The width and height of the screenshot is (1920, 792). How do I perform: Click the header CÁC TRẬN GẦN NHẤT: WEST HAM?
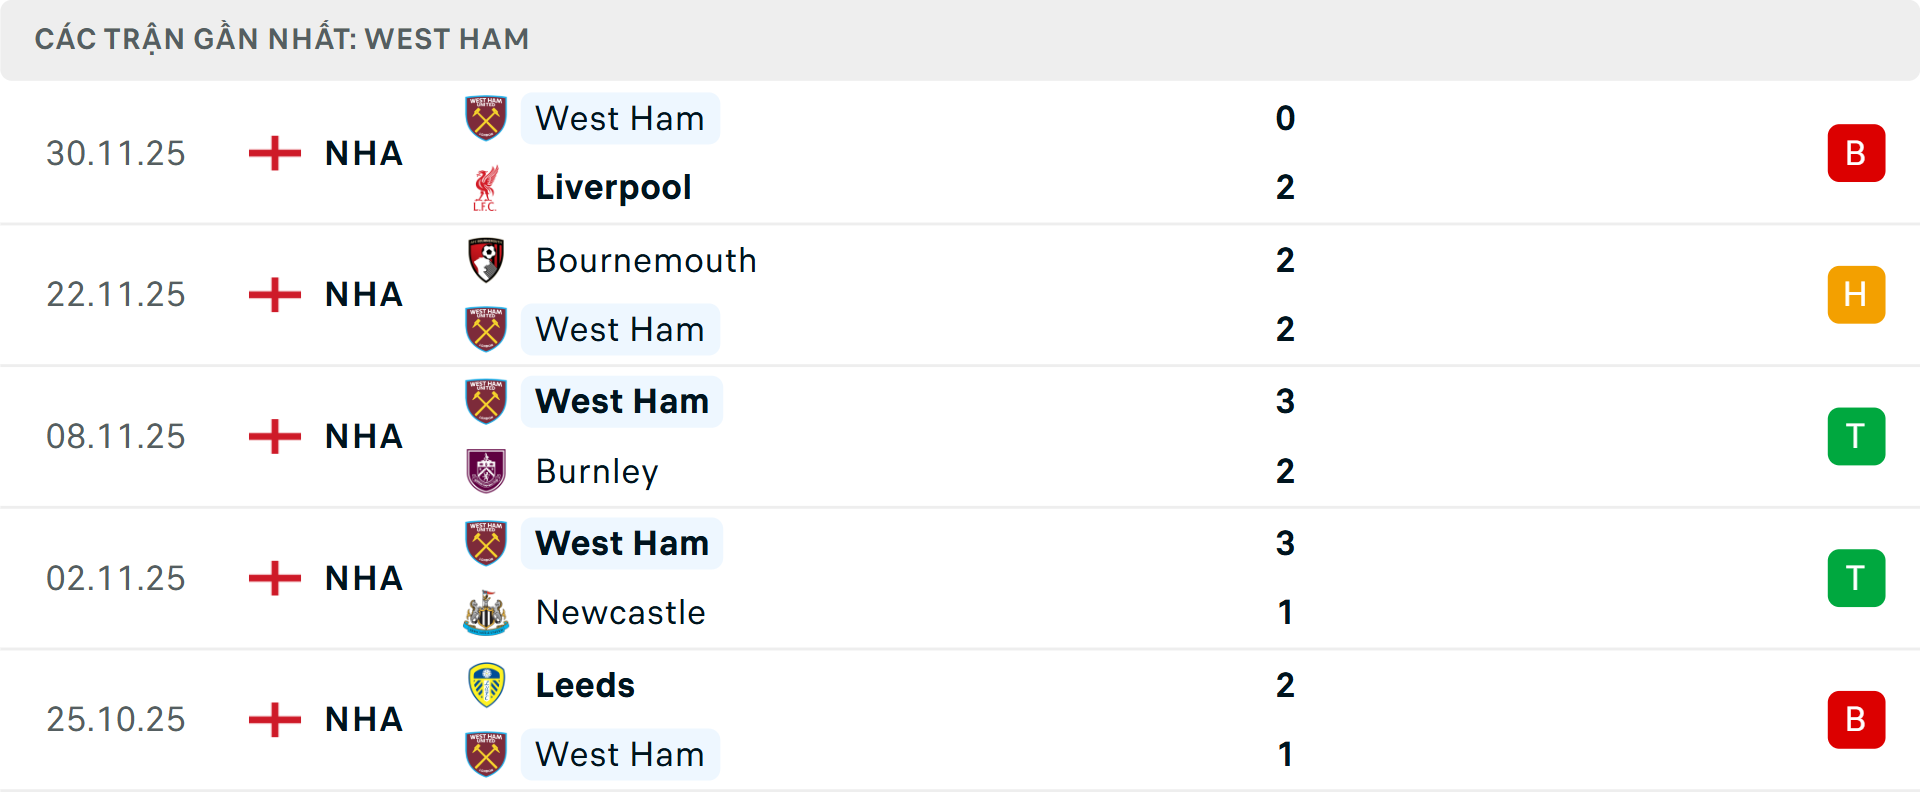pyautogui.click(x=283, y=38)
